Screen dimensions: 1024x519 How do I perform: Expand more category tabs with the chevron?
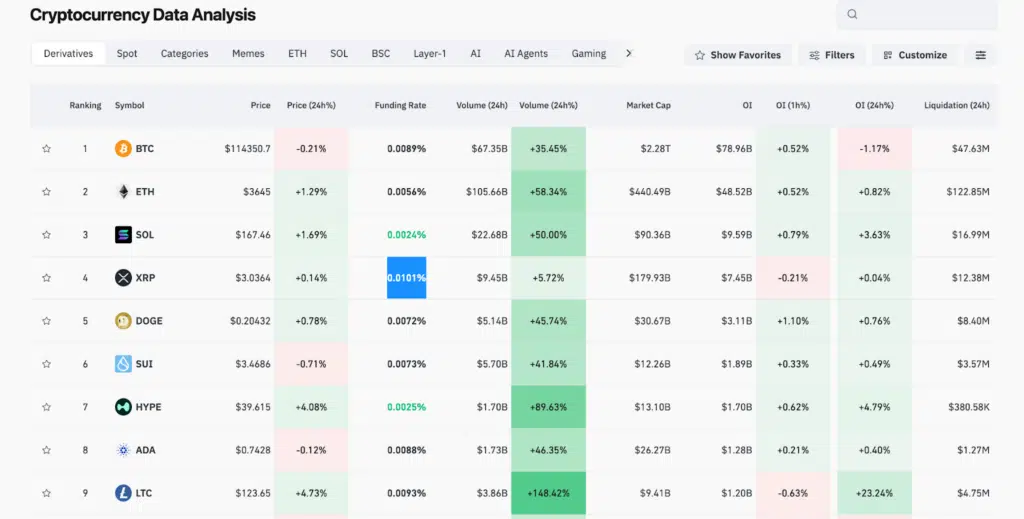tap(629, 54)
